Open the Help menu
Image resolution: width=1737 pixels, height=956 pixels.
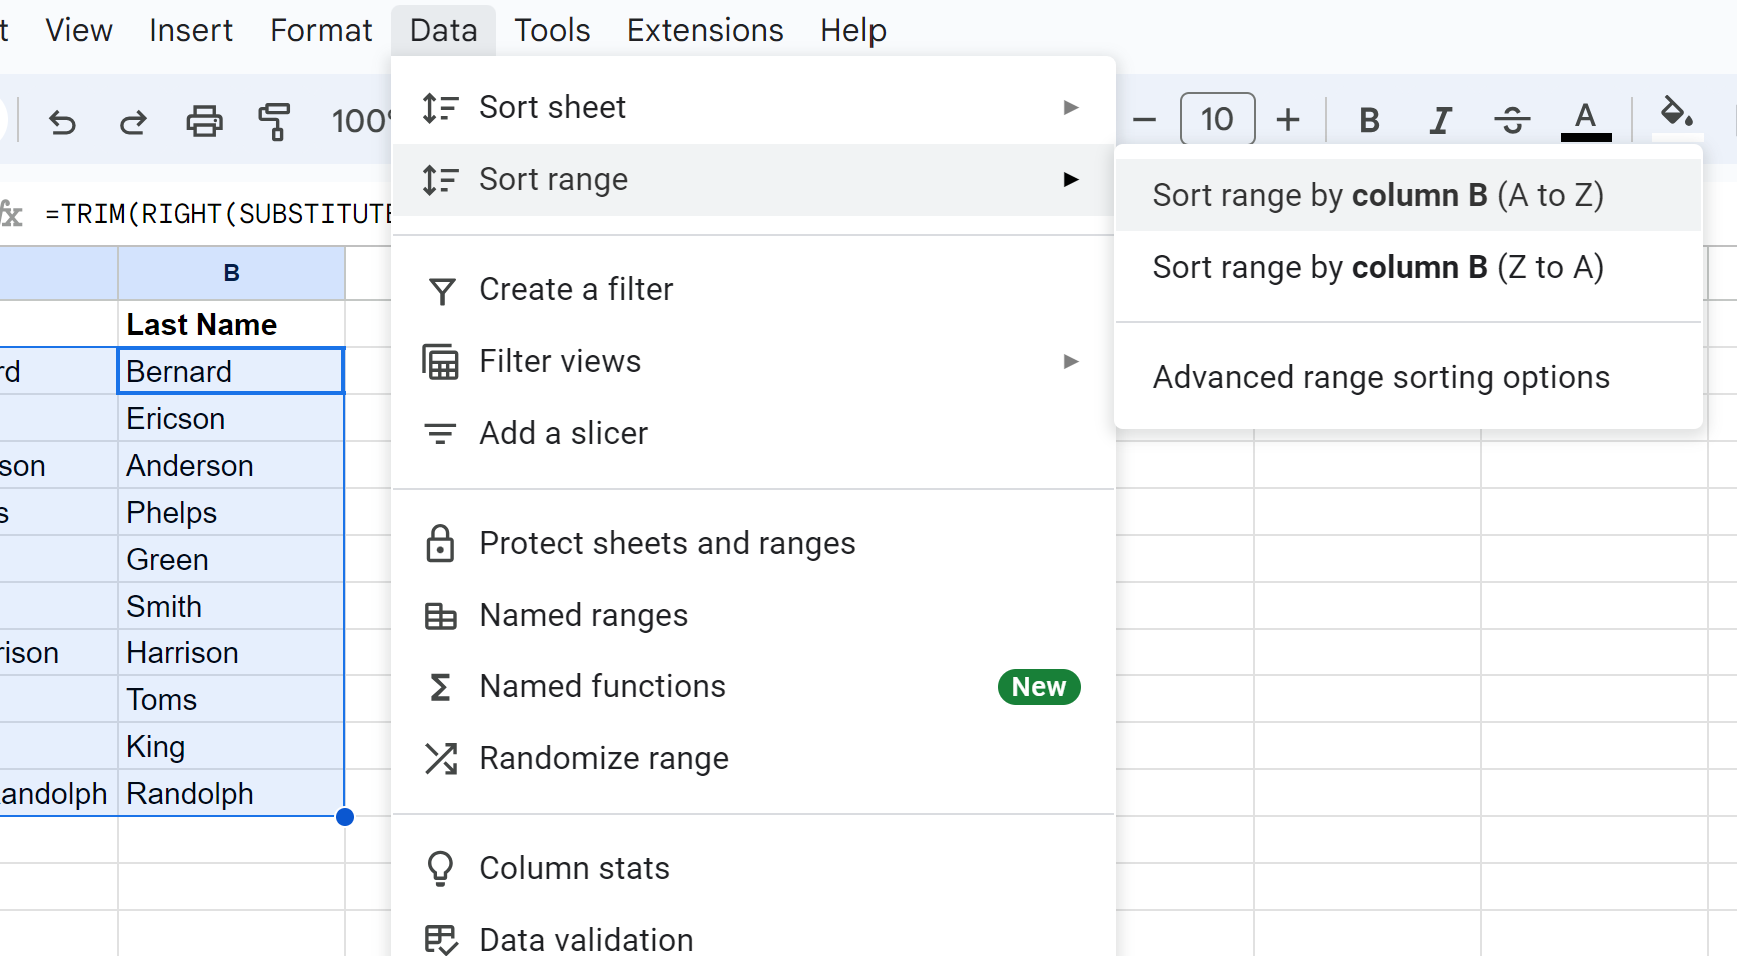click(853, 30)
